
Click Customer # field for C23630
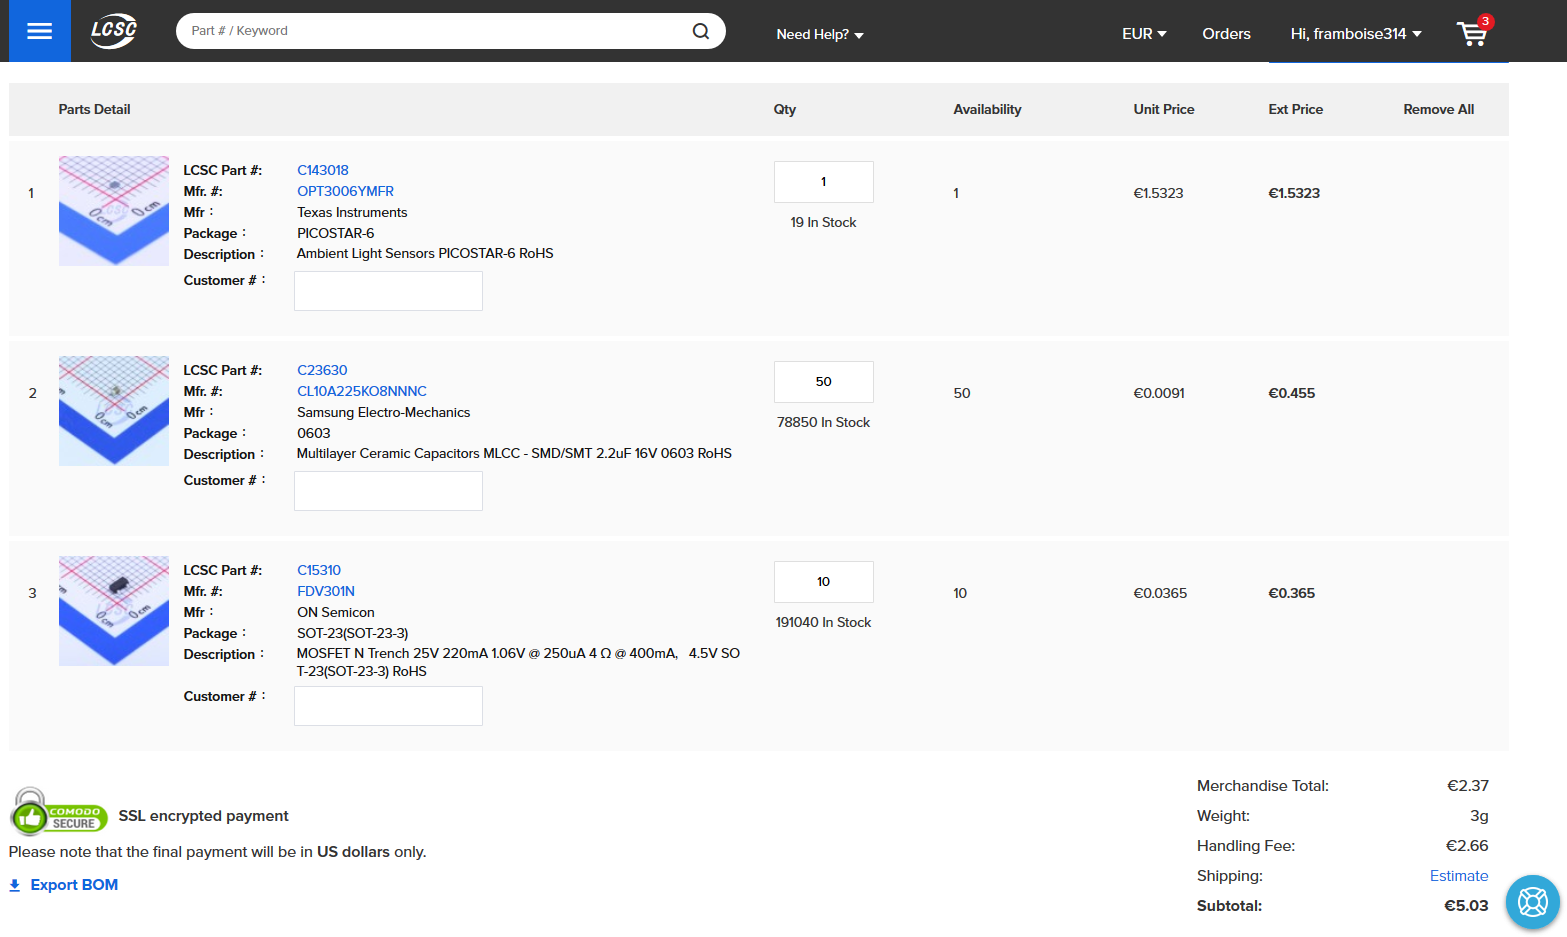point(388,491)
